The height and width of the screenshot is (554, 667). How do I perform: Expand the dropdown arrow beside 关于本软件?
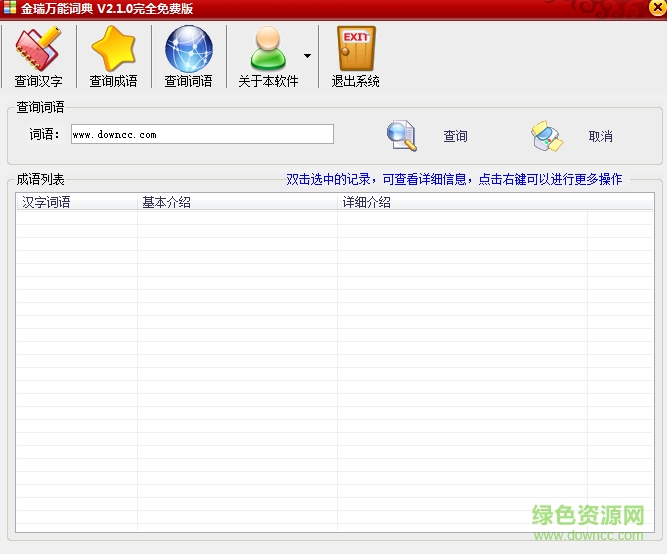pos(308,56)
